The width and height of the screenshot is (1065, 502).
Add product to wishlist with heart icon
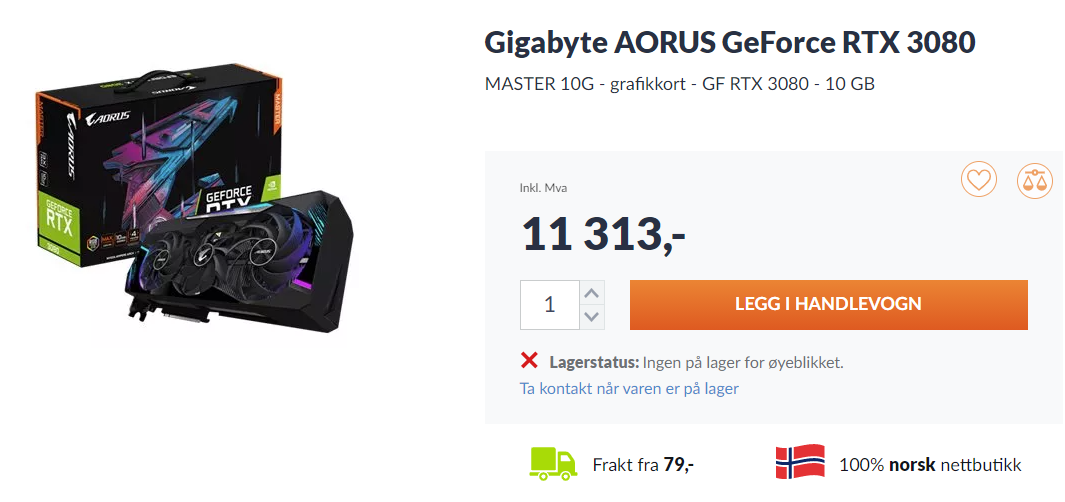978,181
